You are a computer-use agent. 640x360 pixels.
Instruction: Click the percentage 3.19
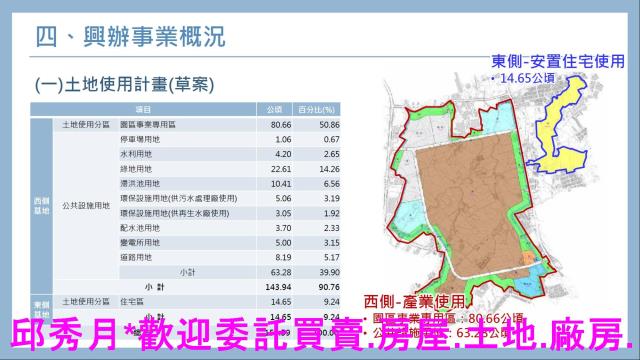(331, 198)
